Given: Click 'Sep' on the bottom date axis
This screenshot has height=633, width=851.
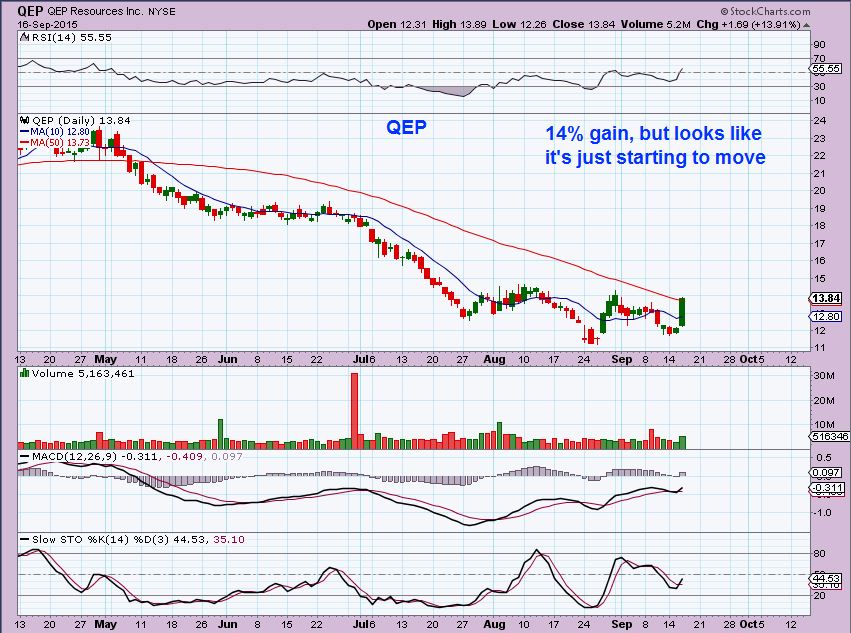Looking at the screenshot, I should tap(621, 624).
